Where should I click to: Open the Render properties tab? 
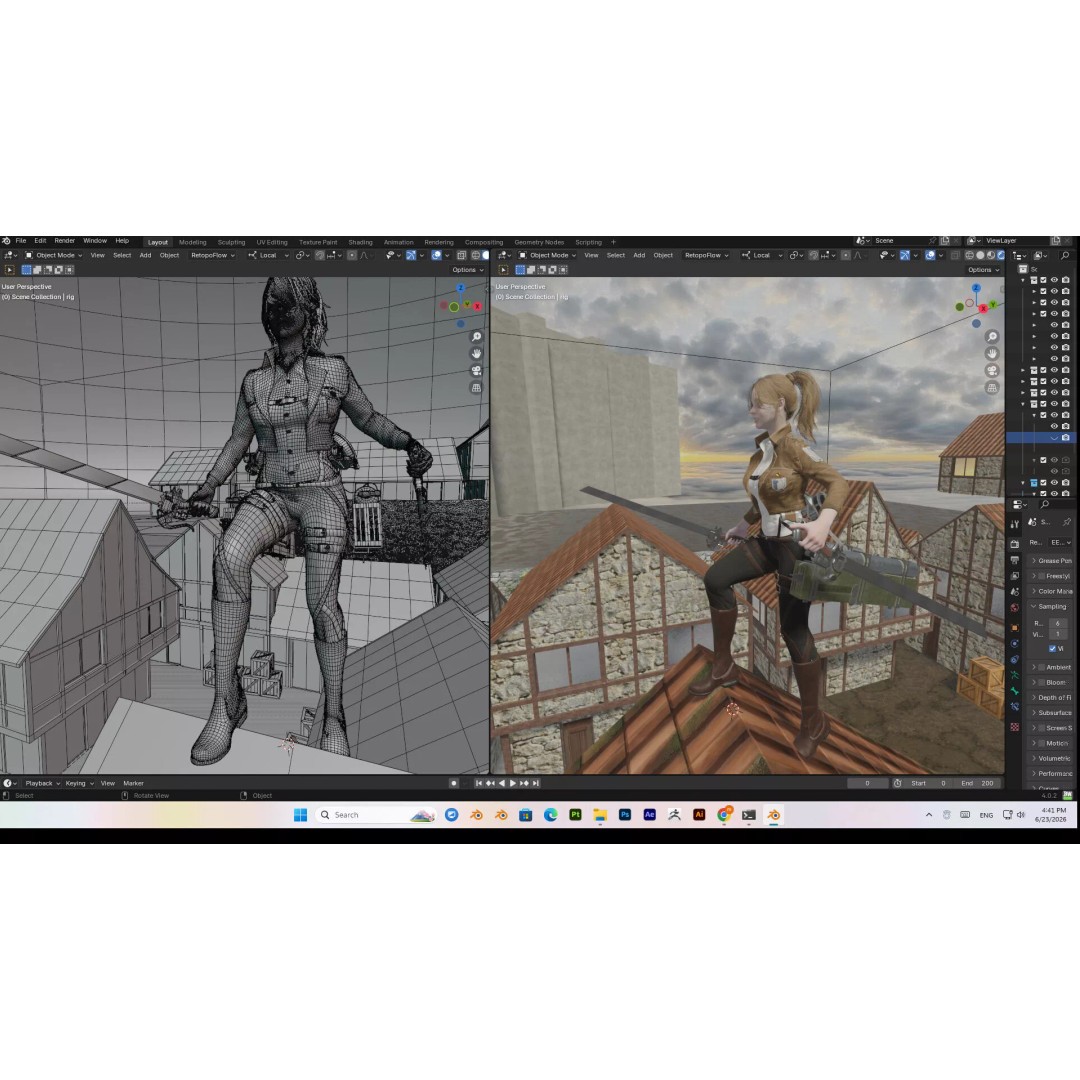click(x=1015, y=543)
